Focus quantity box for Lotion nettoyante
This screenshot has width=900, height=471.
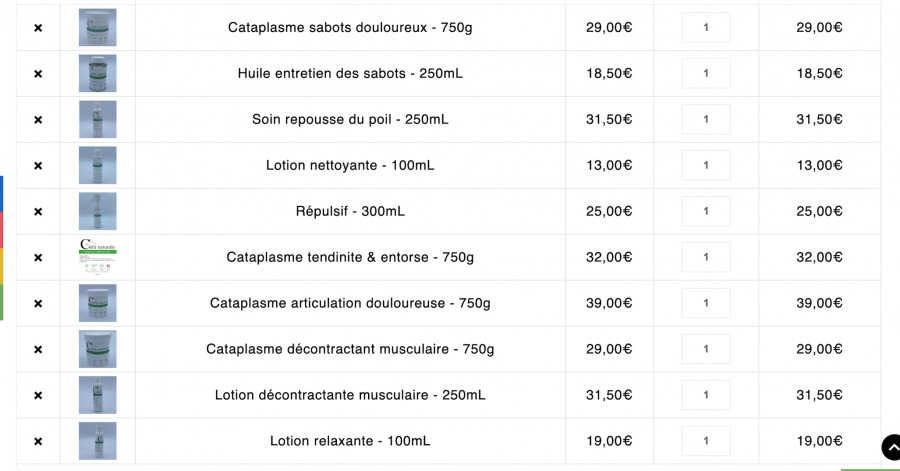(x=706, y=165)
